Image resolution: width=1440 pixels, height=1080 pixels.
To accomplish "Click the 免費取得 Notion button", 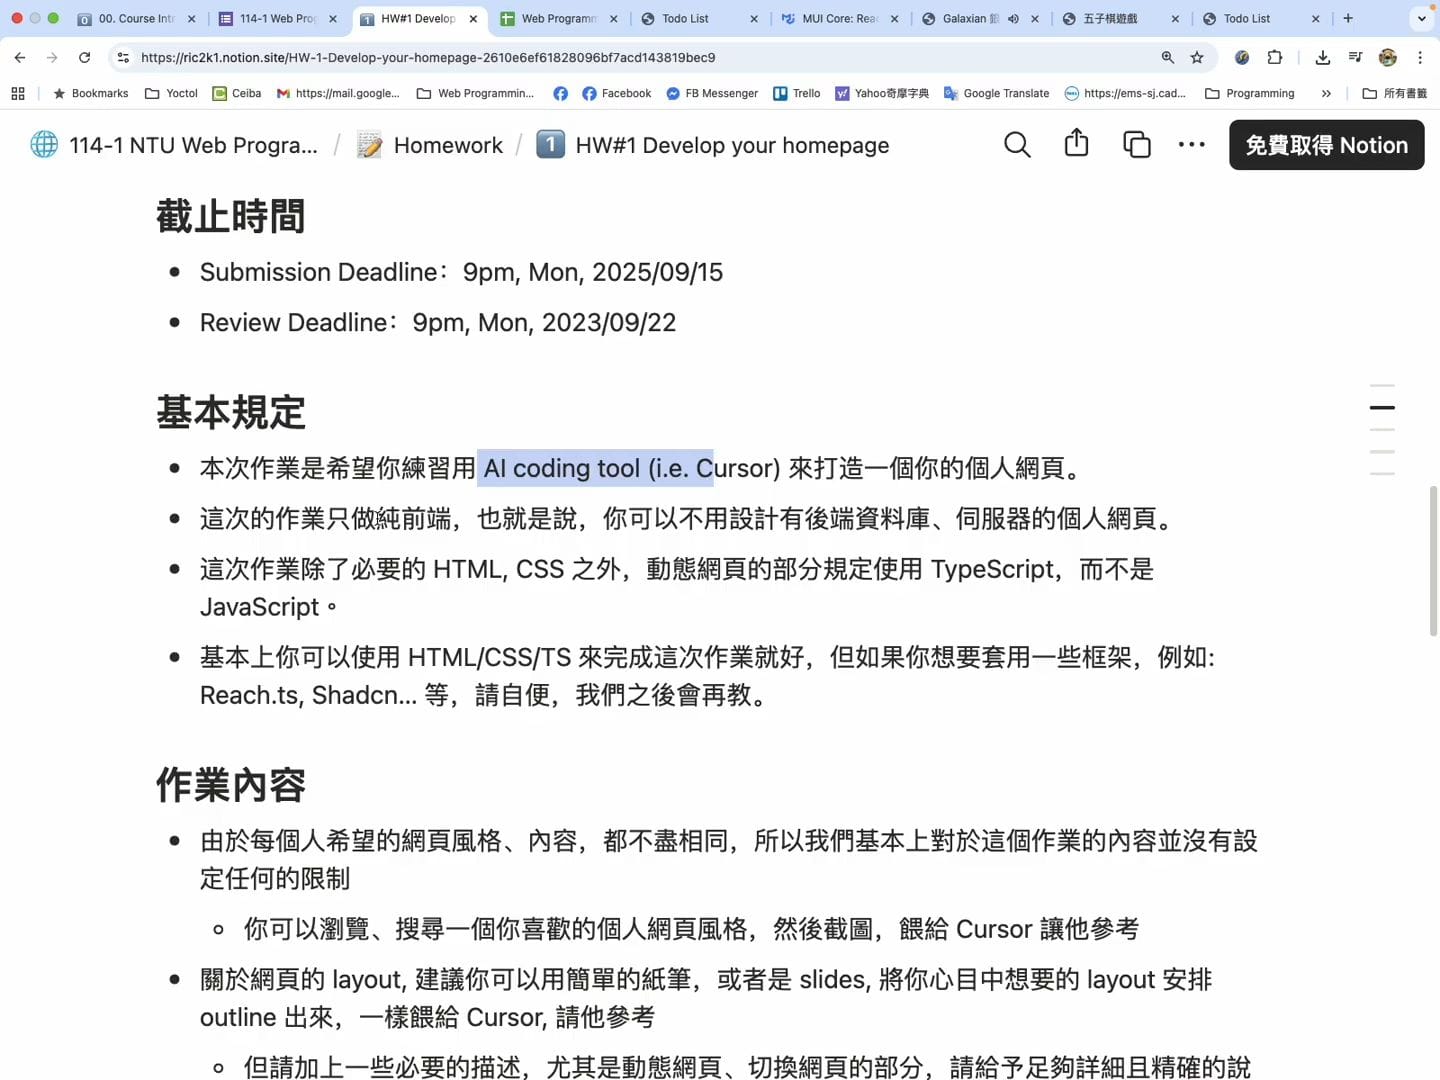I will (1326, 145).
